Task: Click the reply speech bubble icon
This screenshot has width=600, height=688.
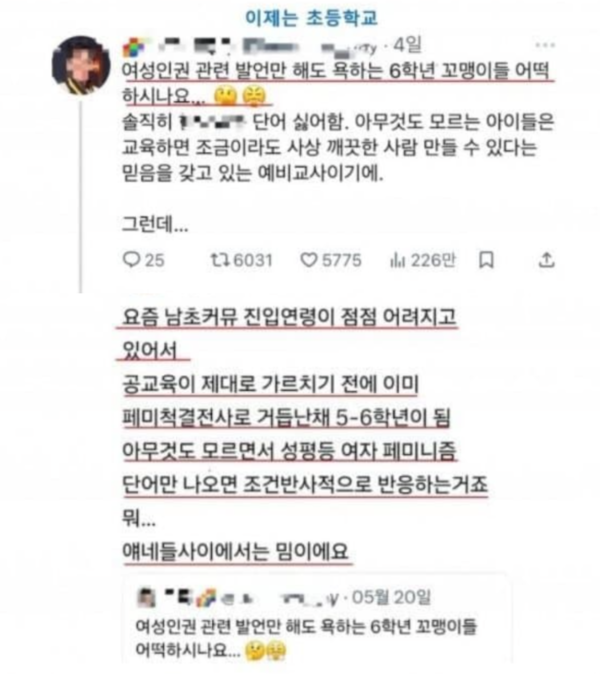Action: click(131, 260)
